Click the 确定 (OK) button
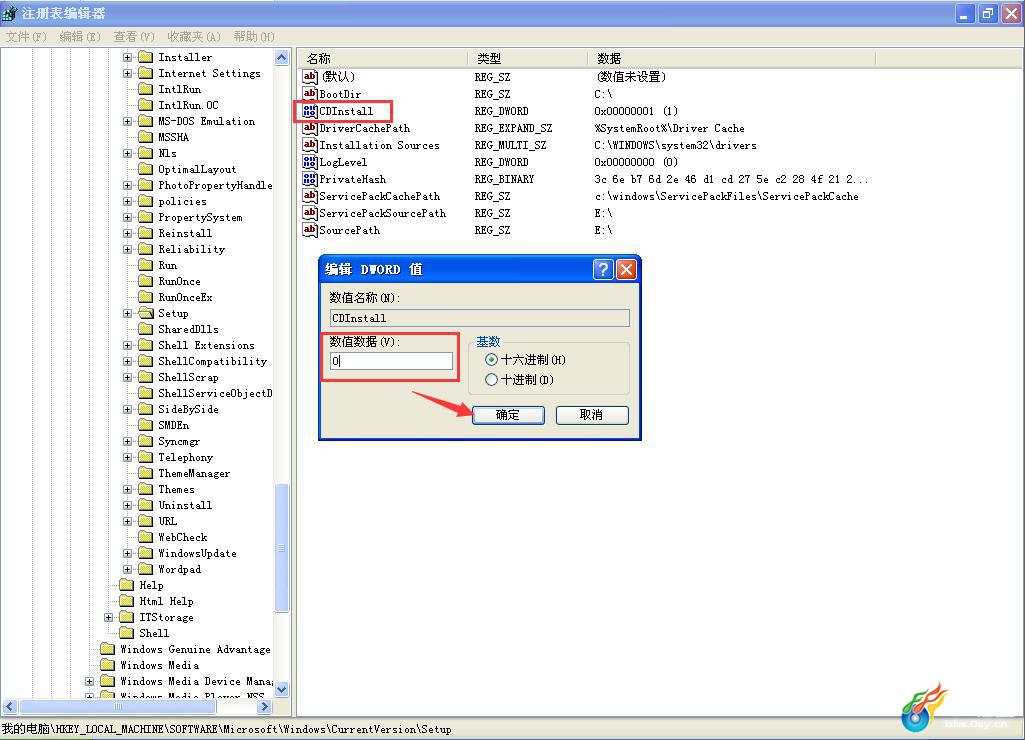 point(508,415)
